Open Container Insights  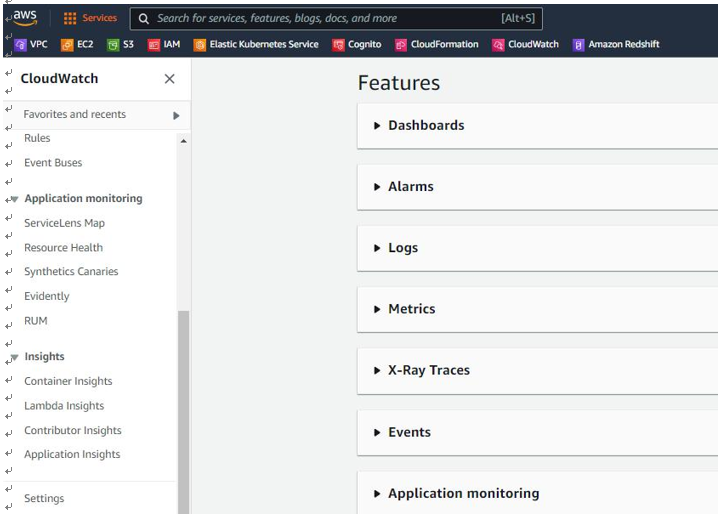pyautogui.click(x=68, y=381)
